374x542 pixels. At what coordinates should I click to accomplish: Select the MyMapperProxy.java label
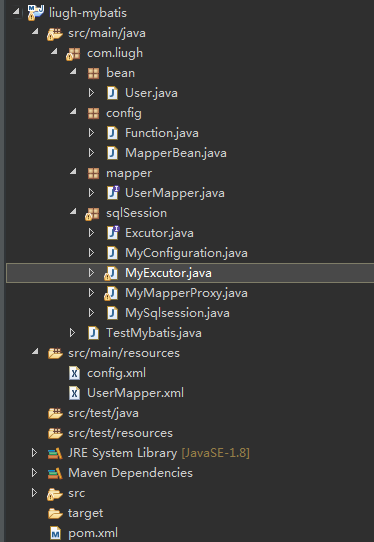186,293
